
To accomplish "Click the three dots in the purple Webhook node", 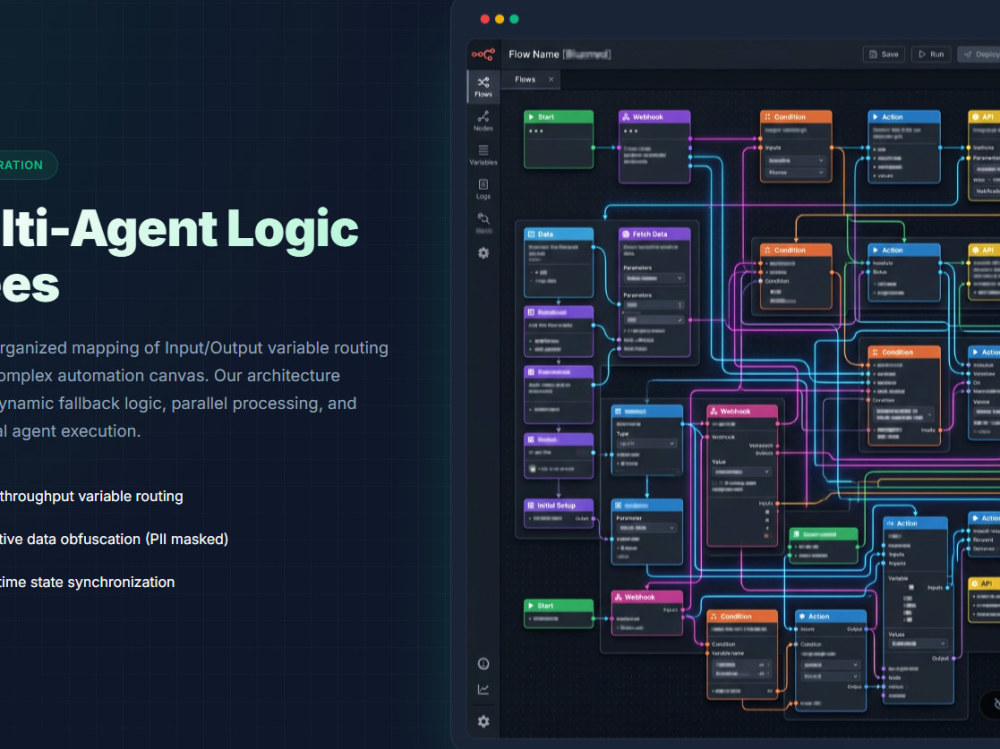I will (630, 131).
